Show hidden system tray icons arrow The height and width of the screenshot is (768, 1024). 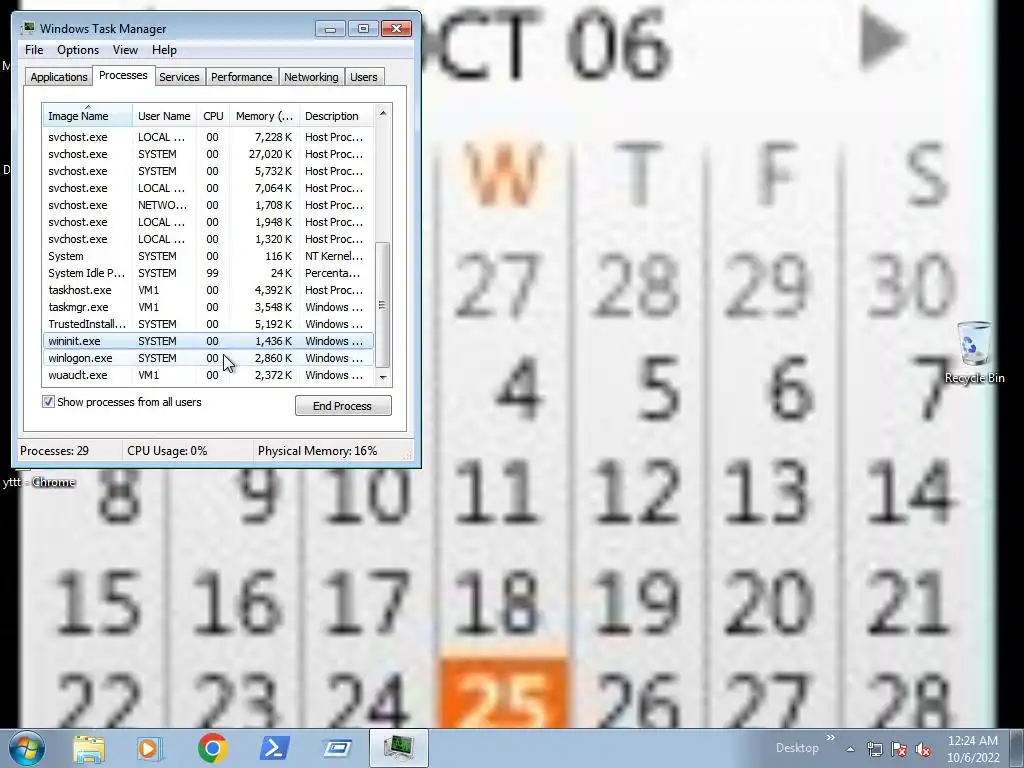pos(850,750)
